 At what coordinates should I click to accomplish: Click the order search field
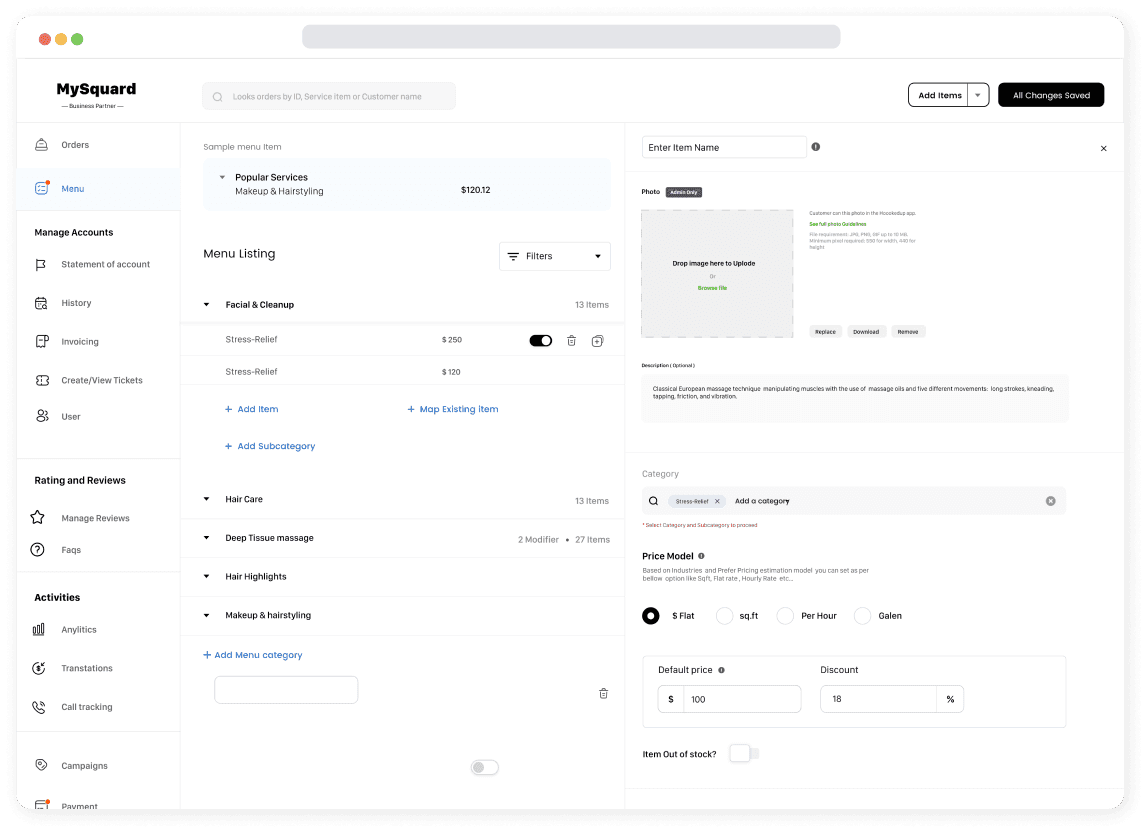(328, 97)
